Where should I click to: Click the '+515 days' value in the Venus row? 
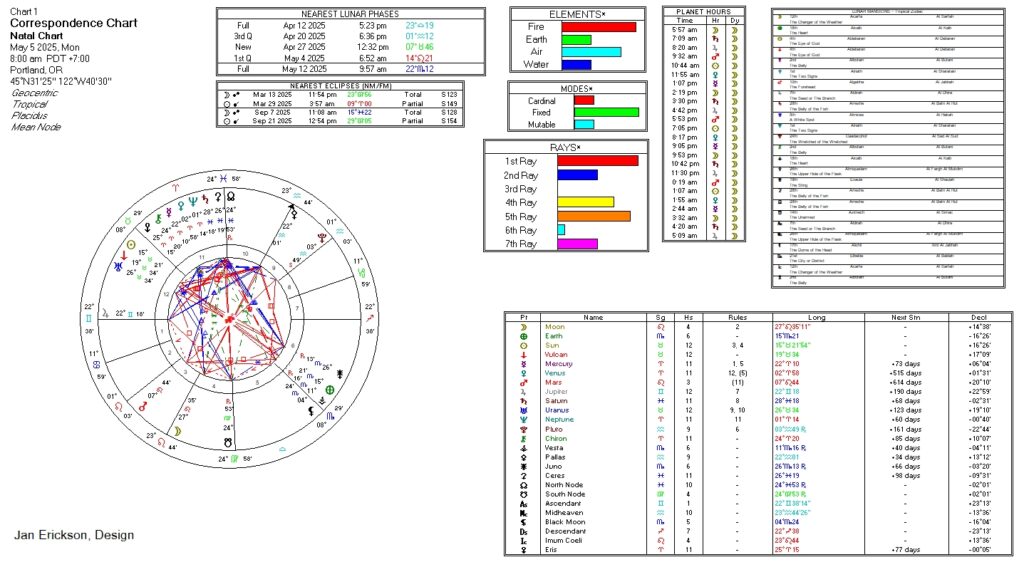pos(906,373)
